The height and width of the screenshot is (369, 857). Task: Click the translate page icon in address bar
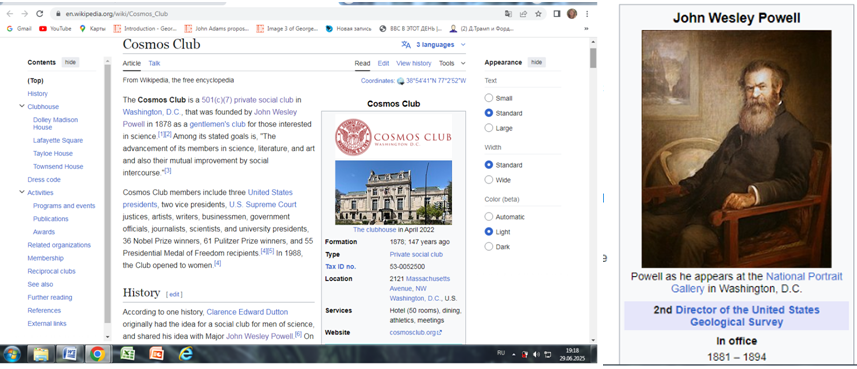pos(508,14)
